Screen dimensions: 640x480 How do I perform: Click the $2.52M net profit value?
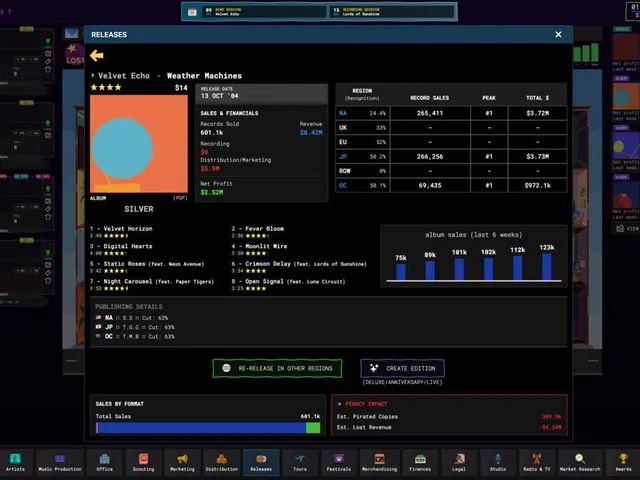click(x=212, y=192)
